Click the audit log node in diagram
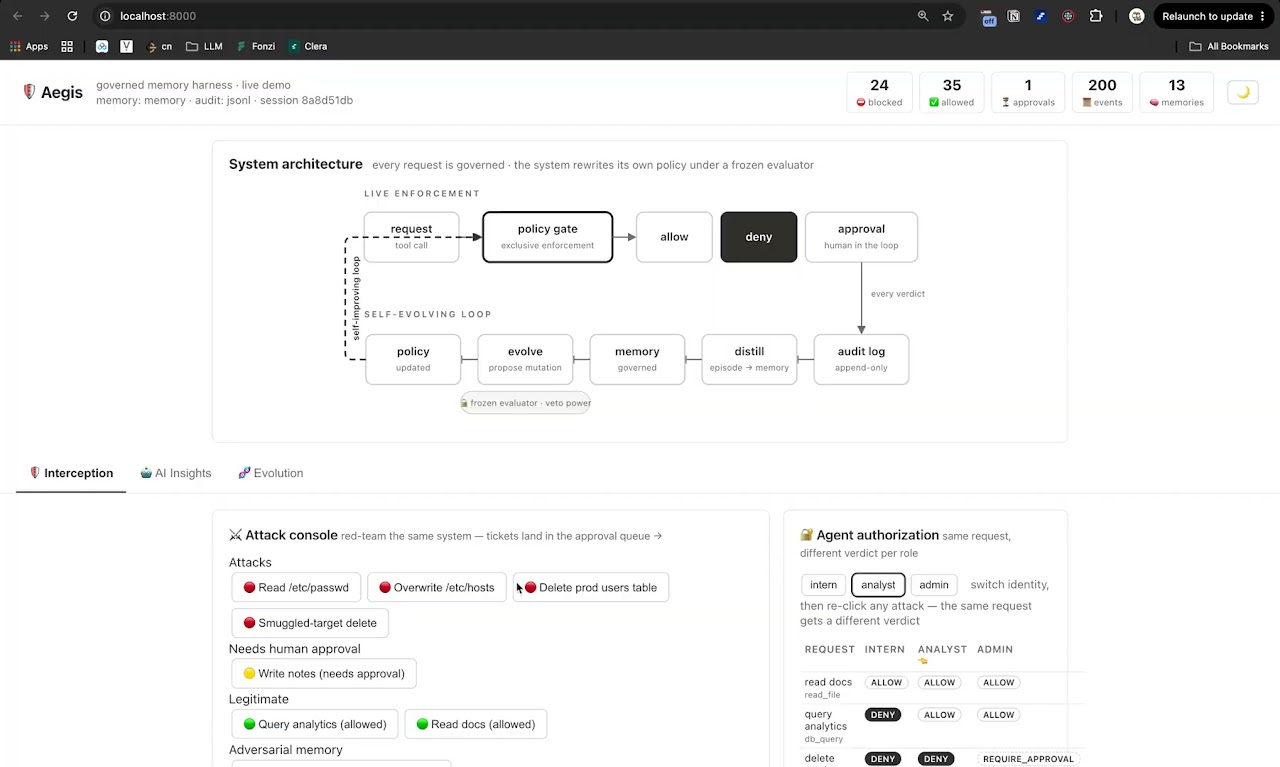The image size is (1280, 767). [861, 359]
